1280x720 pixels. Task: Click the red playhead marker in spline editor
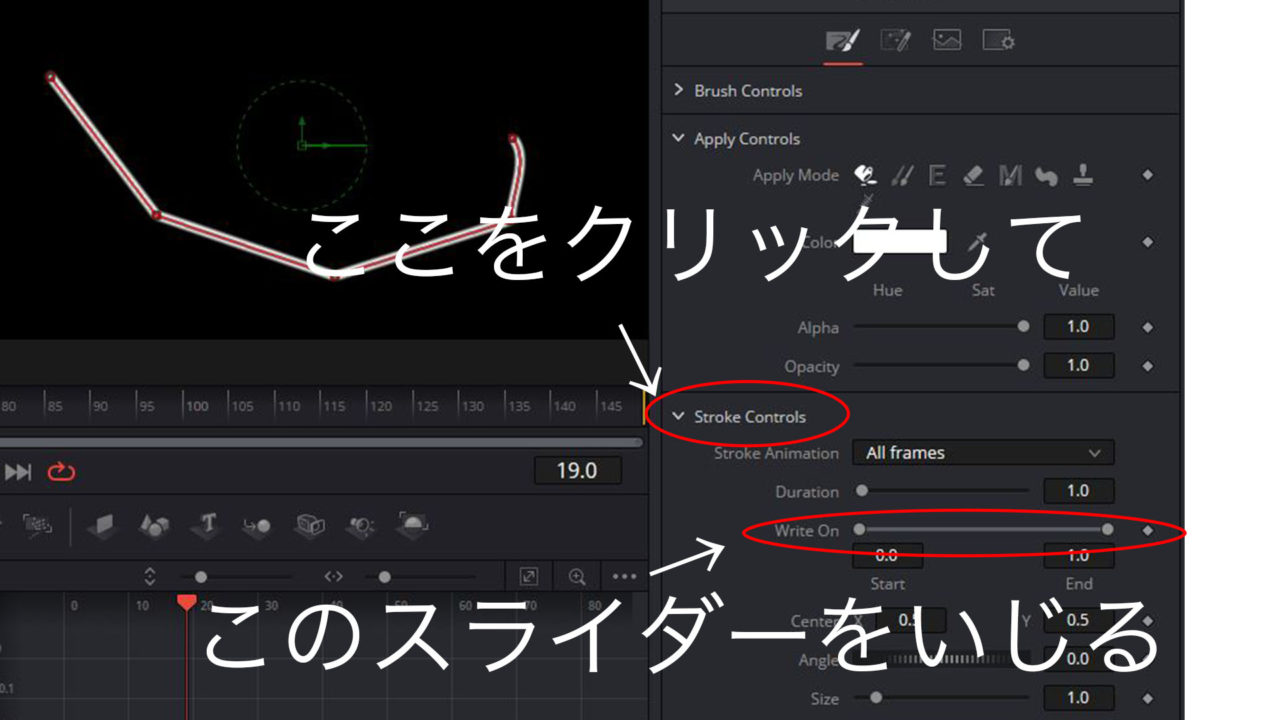tap(187, 602)
